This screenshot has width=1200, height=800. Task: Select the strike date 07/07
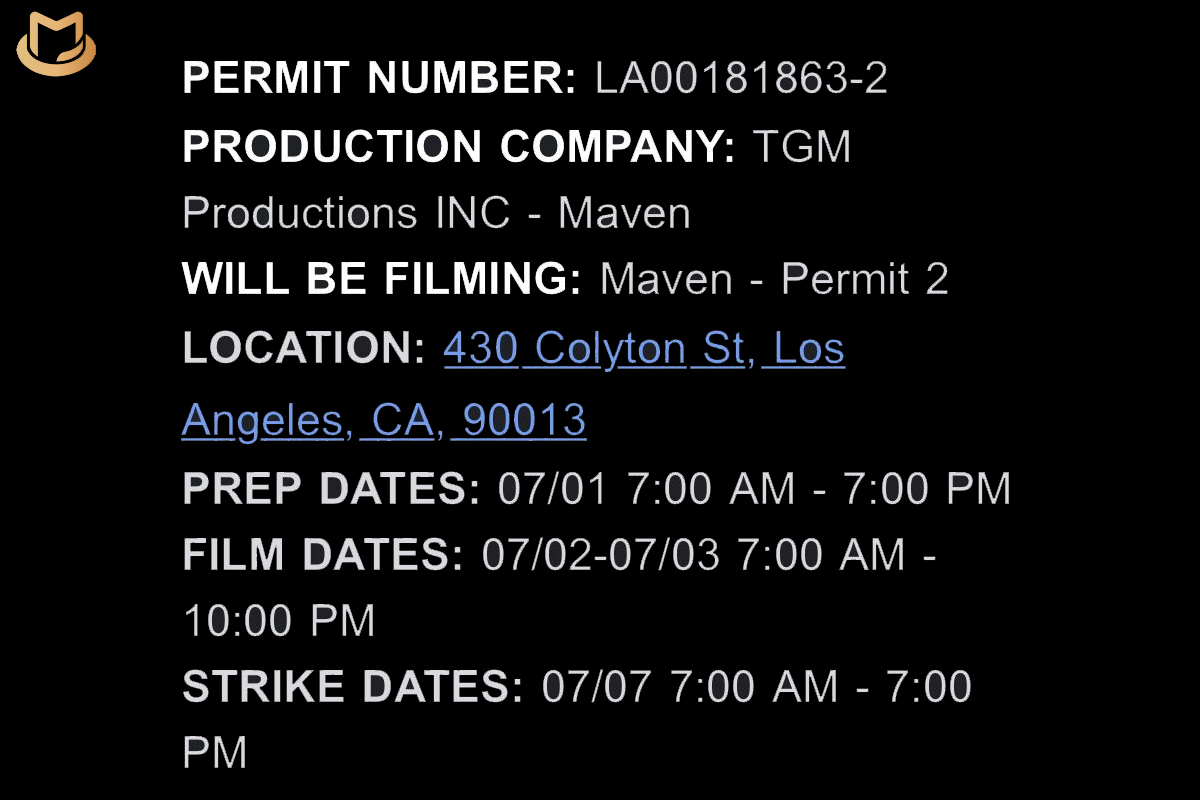point(597,687)
